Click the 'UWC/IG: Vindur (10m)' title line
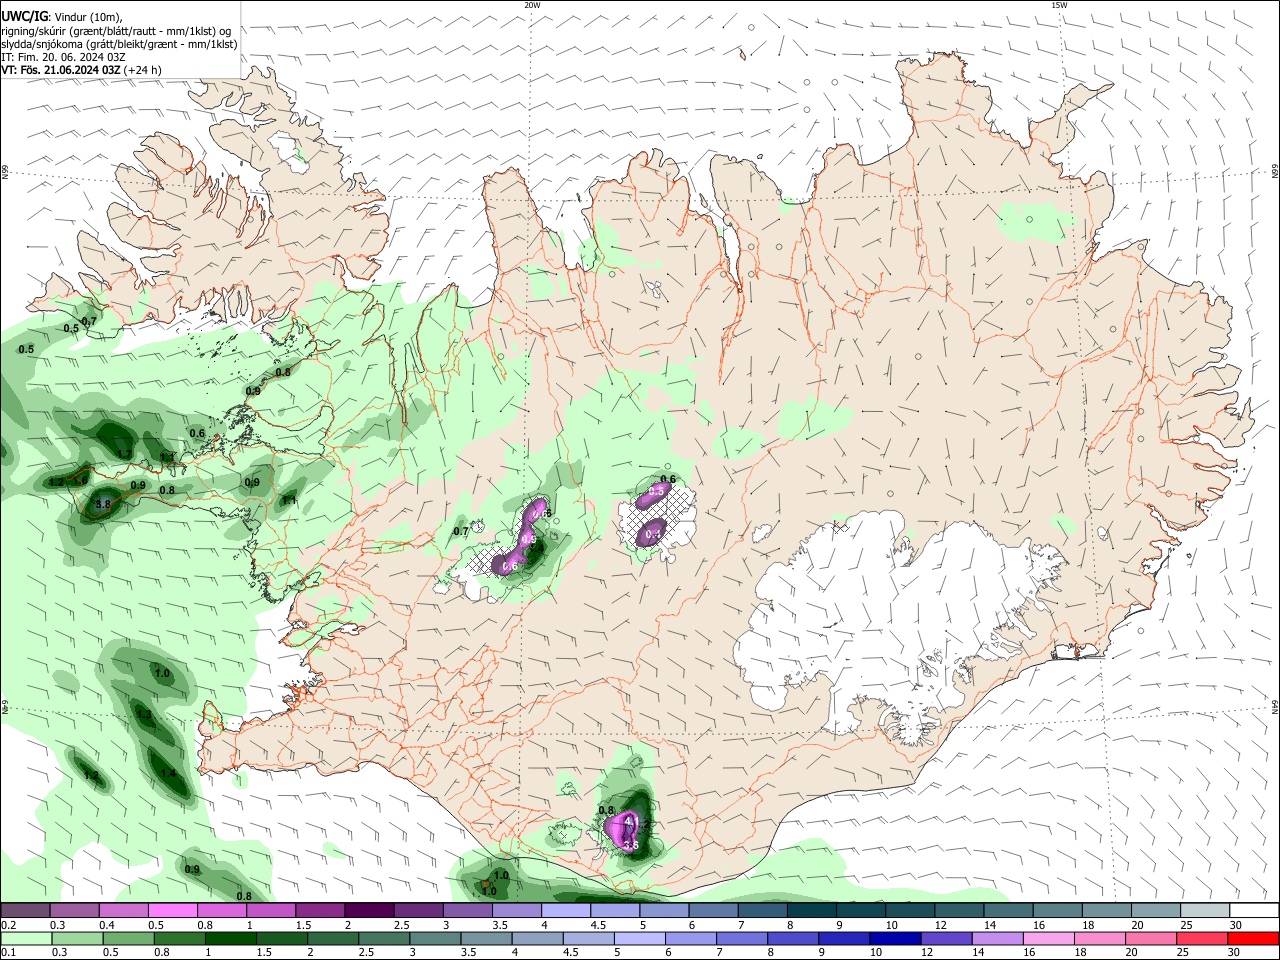 (x=62, y=17)
